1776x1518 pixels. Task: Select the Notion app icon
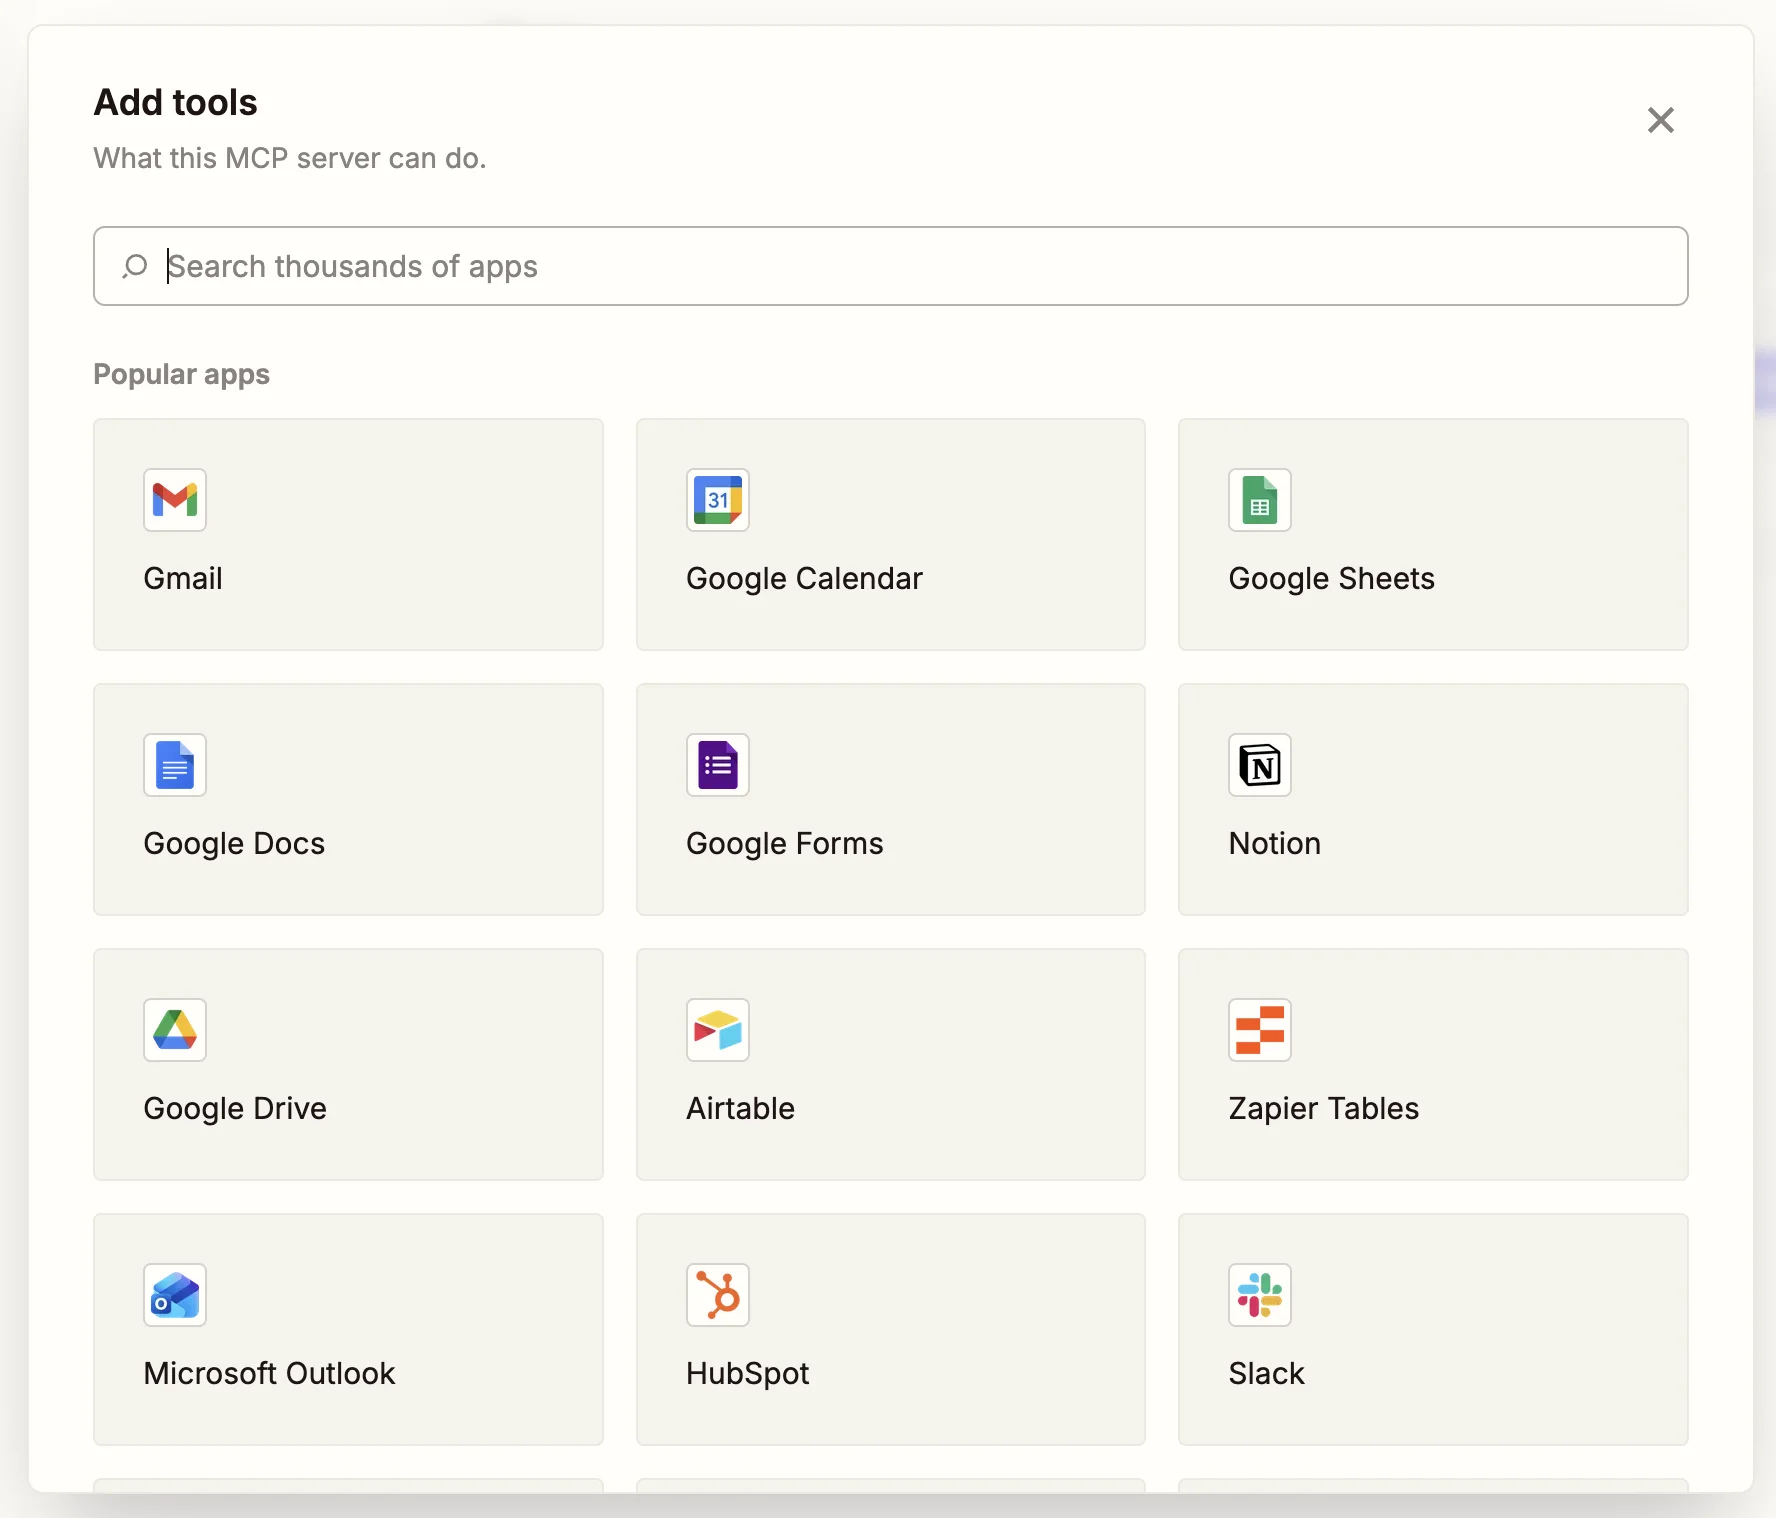click(1260, 766)
